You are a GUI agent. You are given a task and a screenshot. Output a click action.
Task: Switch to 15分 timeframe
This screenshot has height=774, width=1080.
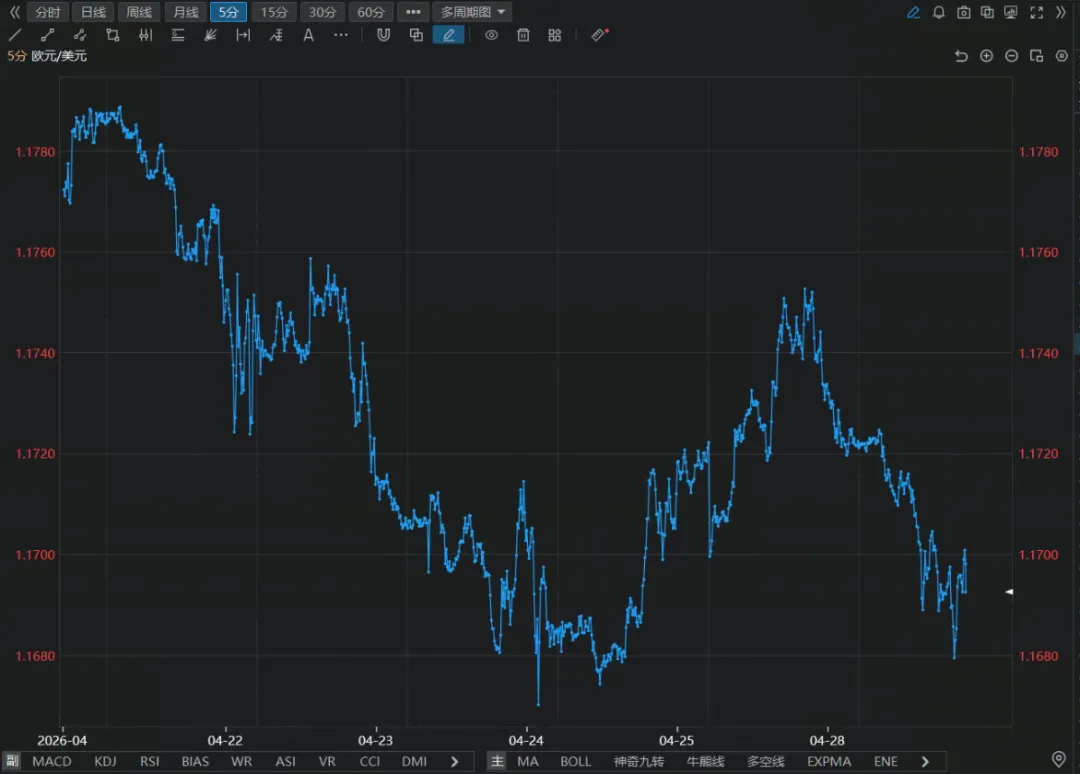(x=274, y=12)
